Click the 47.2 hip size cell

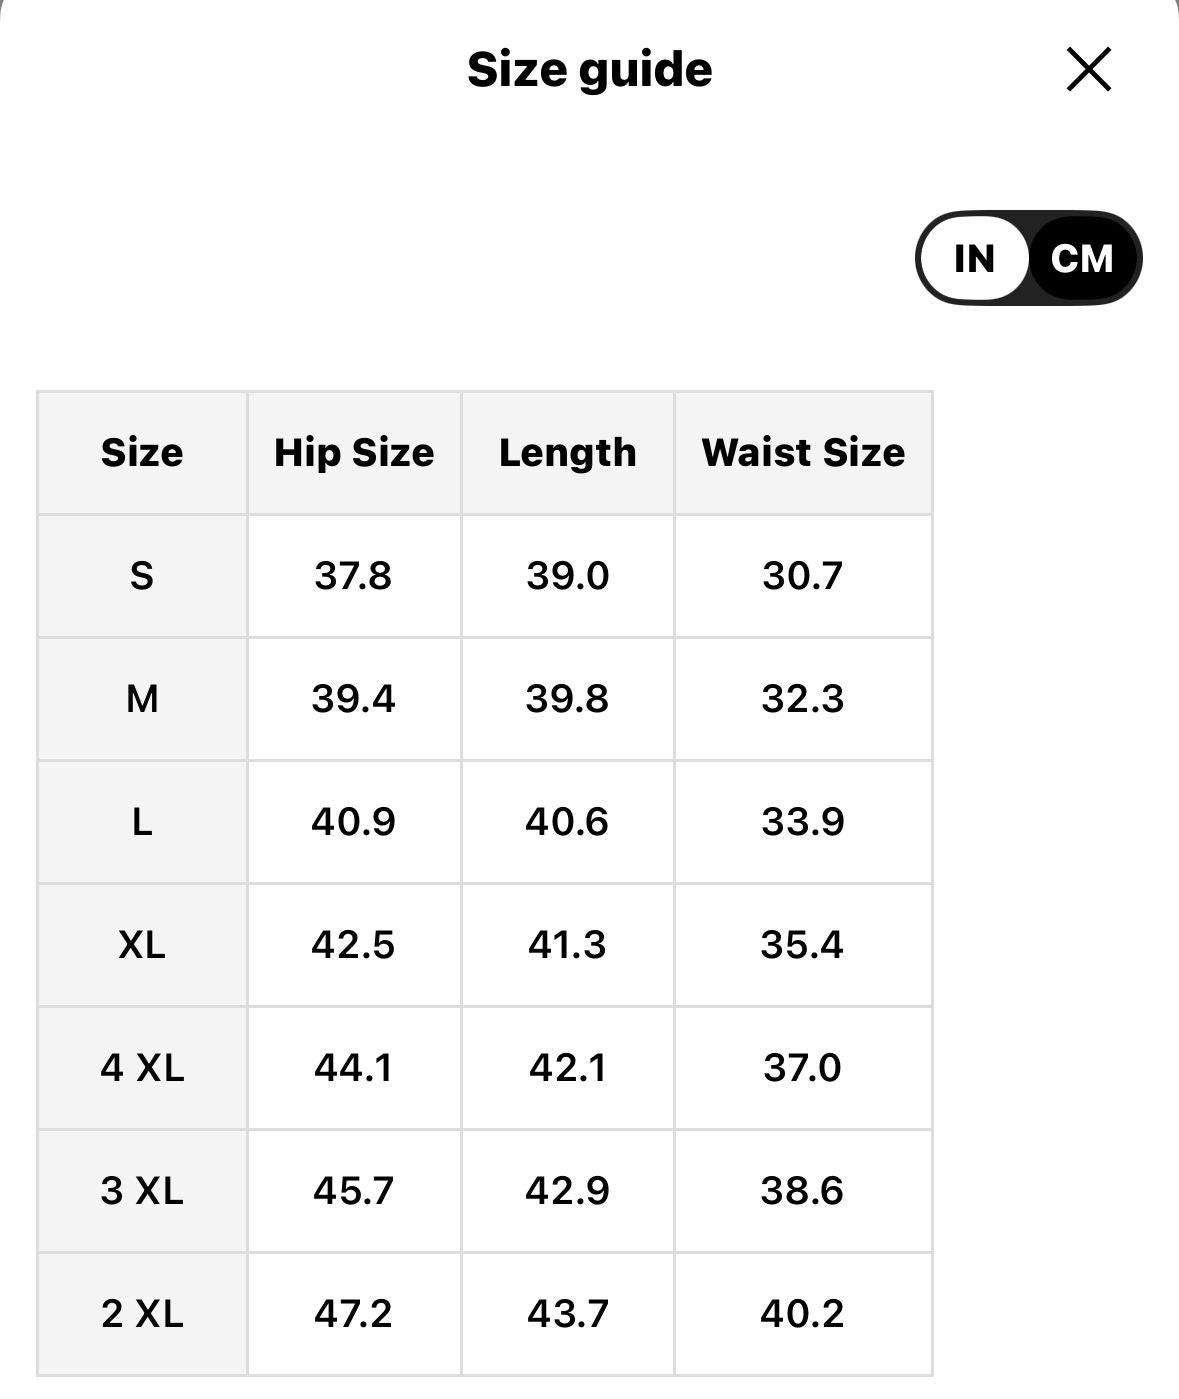pos(353,1314)
